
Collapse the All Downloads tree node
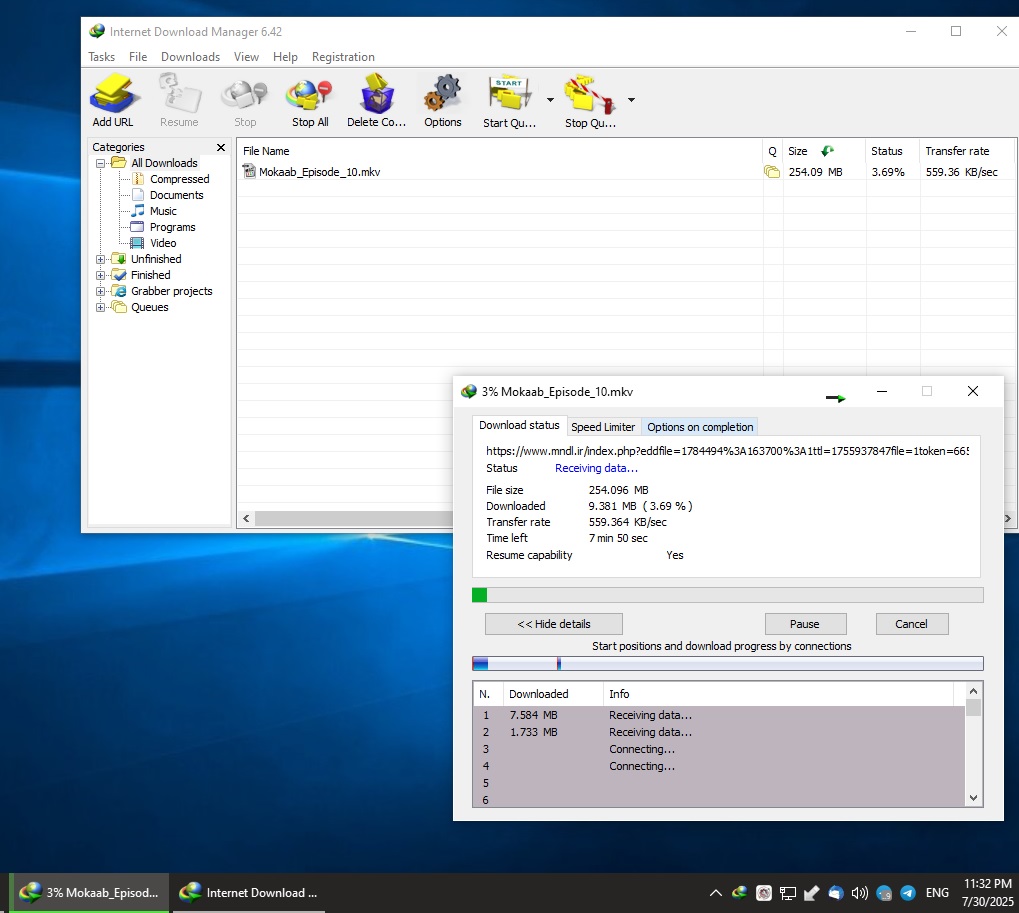(101, 163)
